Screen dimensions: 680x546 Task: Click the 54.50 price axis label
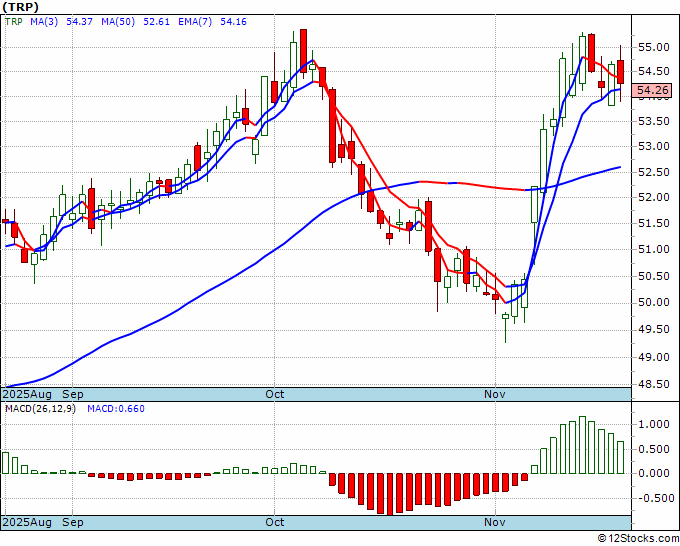pyautogui.click(x=654, y=72)
